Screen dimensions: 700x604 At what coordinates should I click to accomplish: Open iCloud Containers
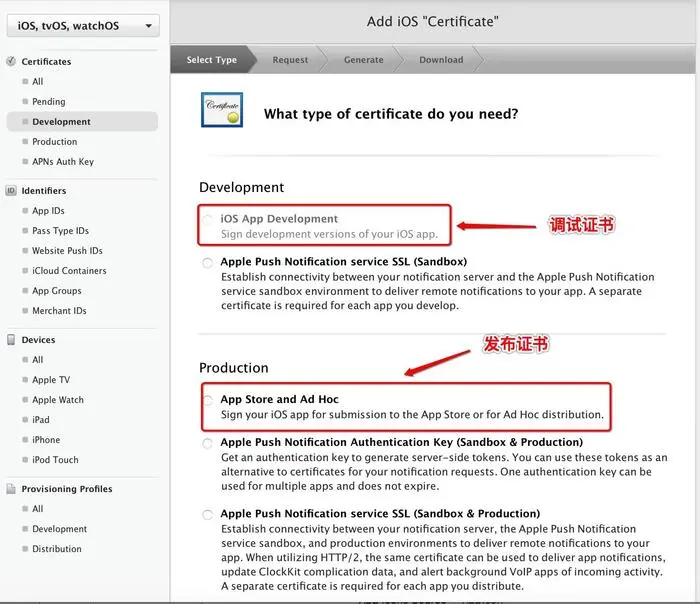(69, 271)
